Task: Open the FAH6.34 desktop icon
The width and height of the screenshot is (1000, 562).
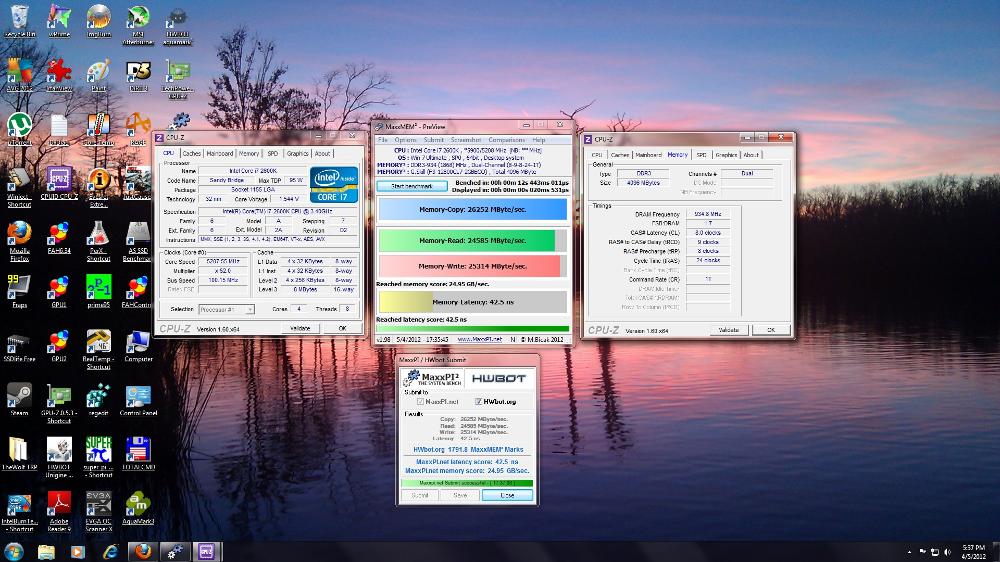Action: point(59,237)
